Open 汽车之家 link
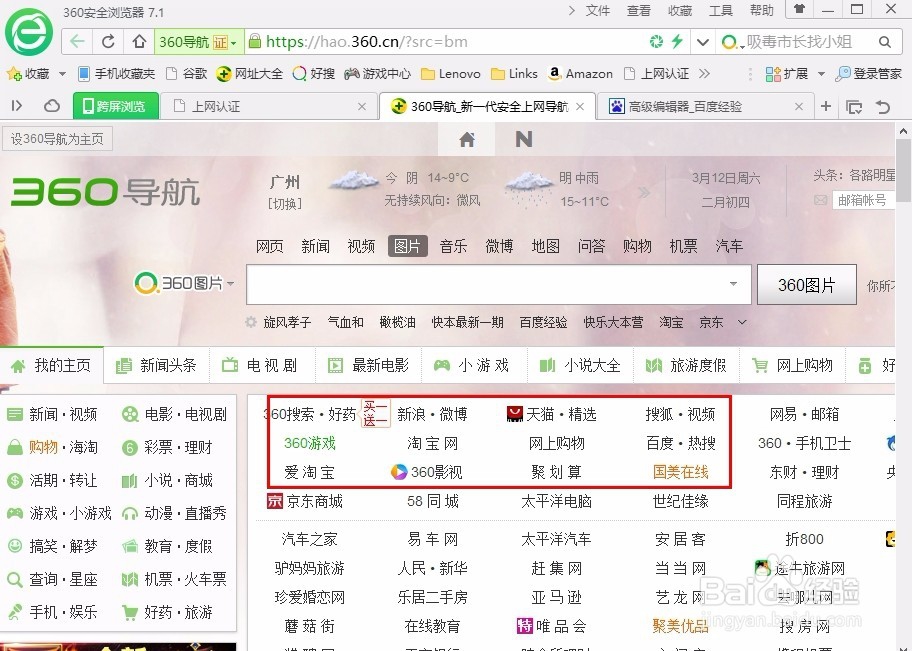Image resolution: width=912 pixels, height=651 pixels. (x=309, y=539)
